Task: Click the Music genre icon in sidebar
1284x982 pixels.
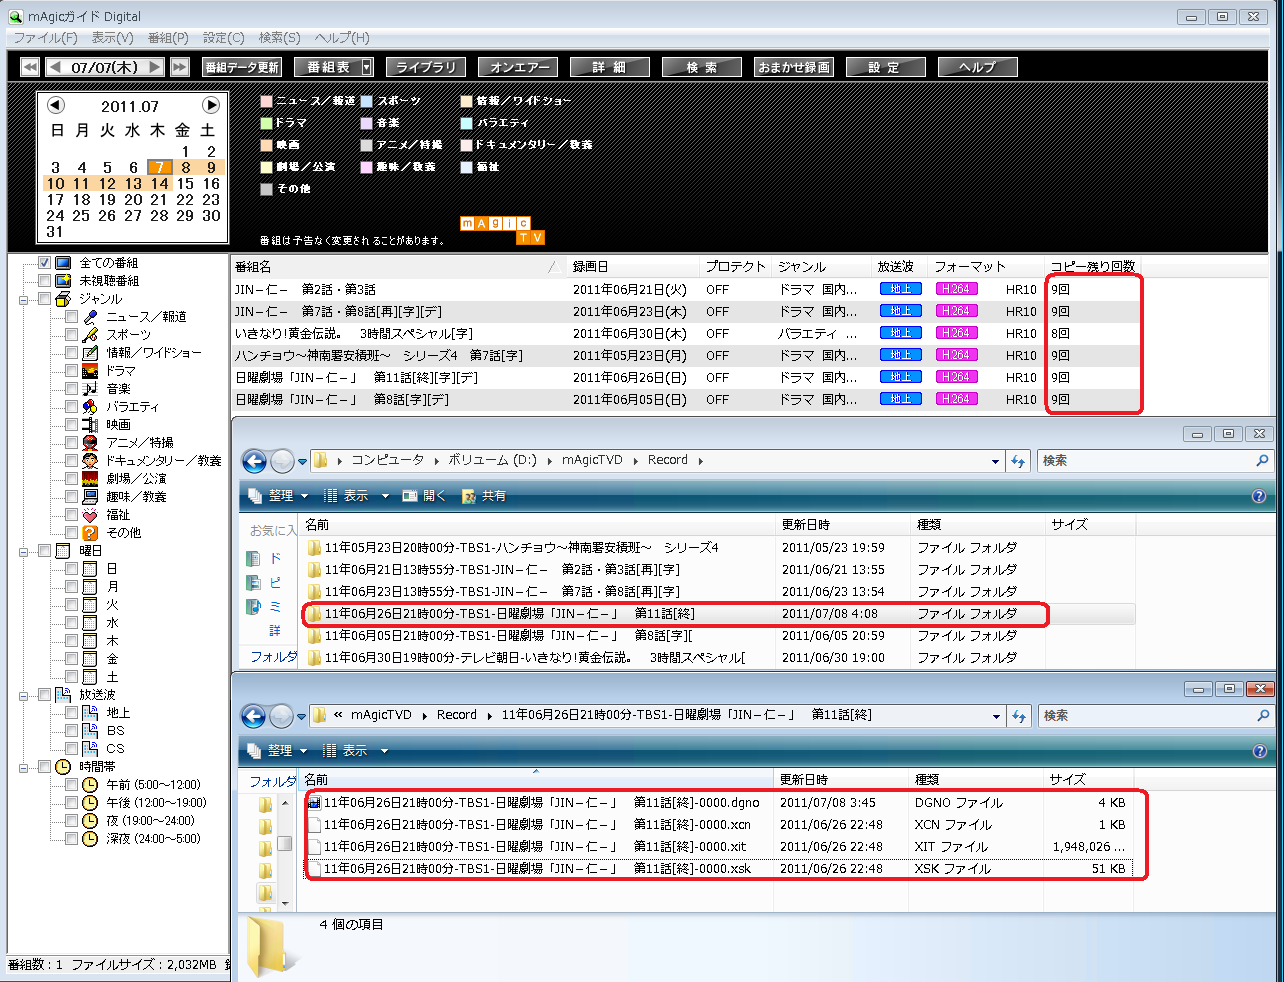Action: (x=90, y=389)
